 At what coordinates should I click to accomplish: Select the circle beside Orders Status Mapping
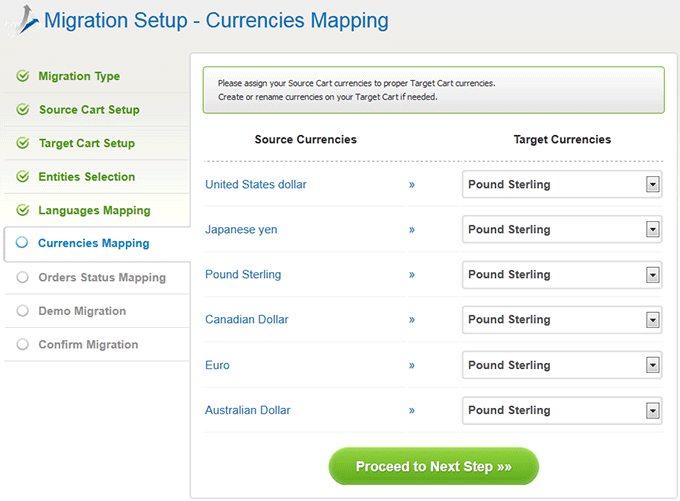(23, 277)
